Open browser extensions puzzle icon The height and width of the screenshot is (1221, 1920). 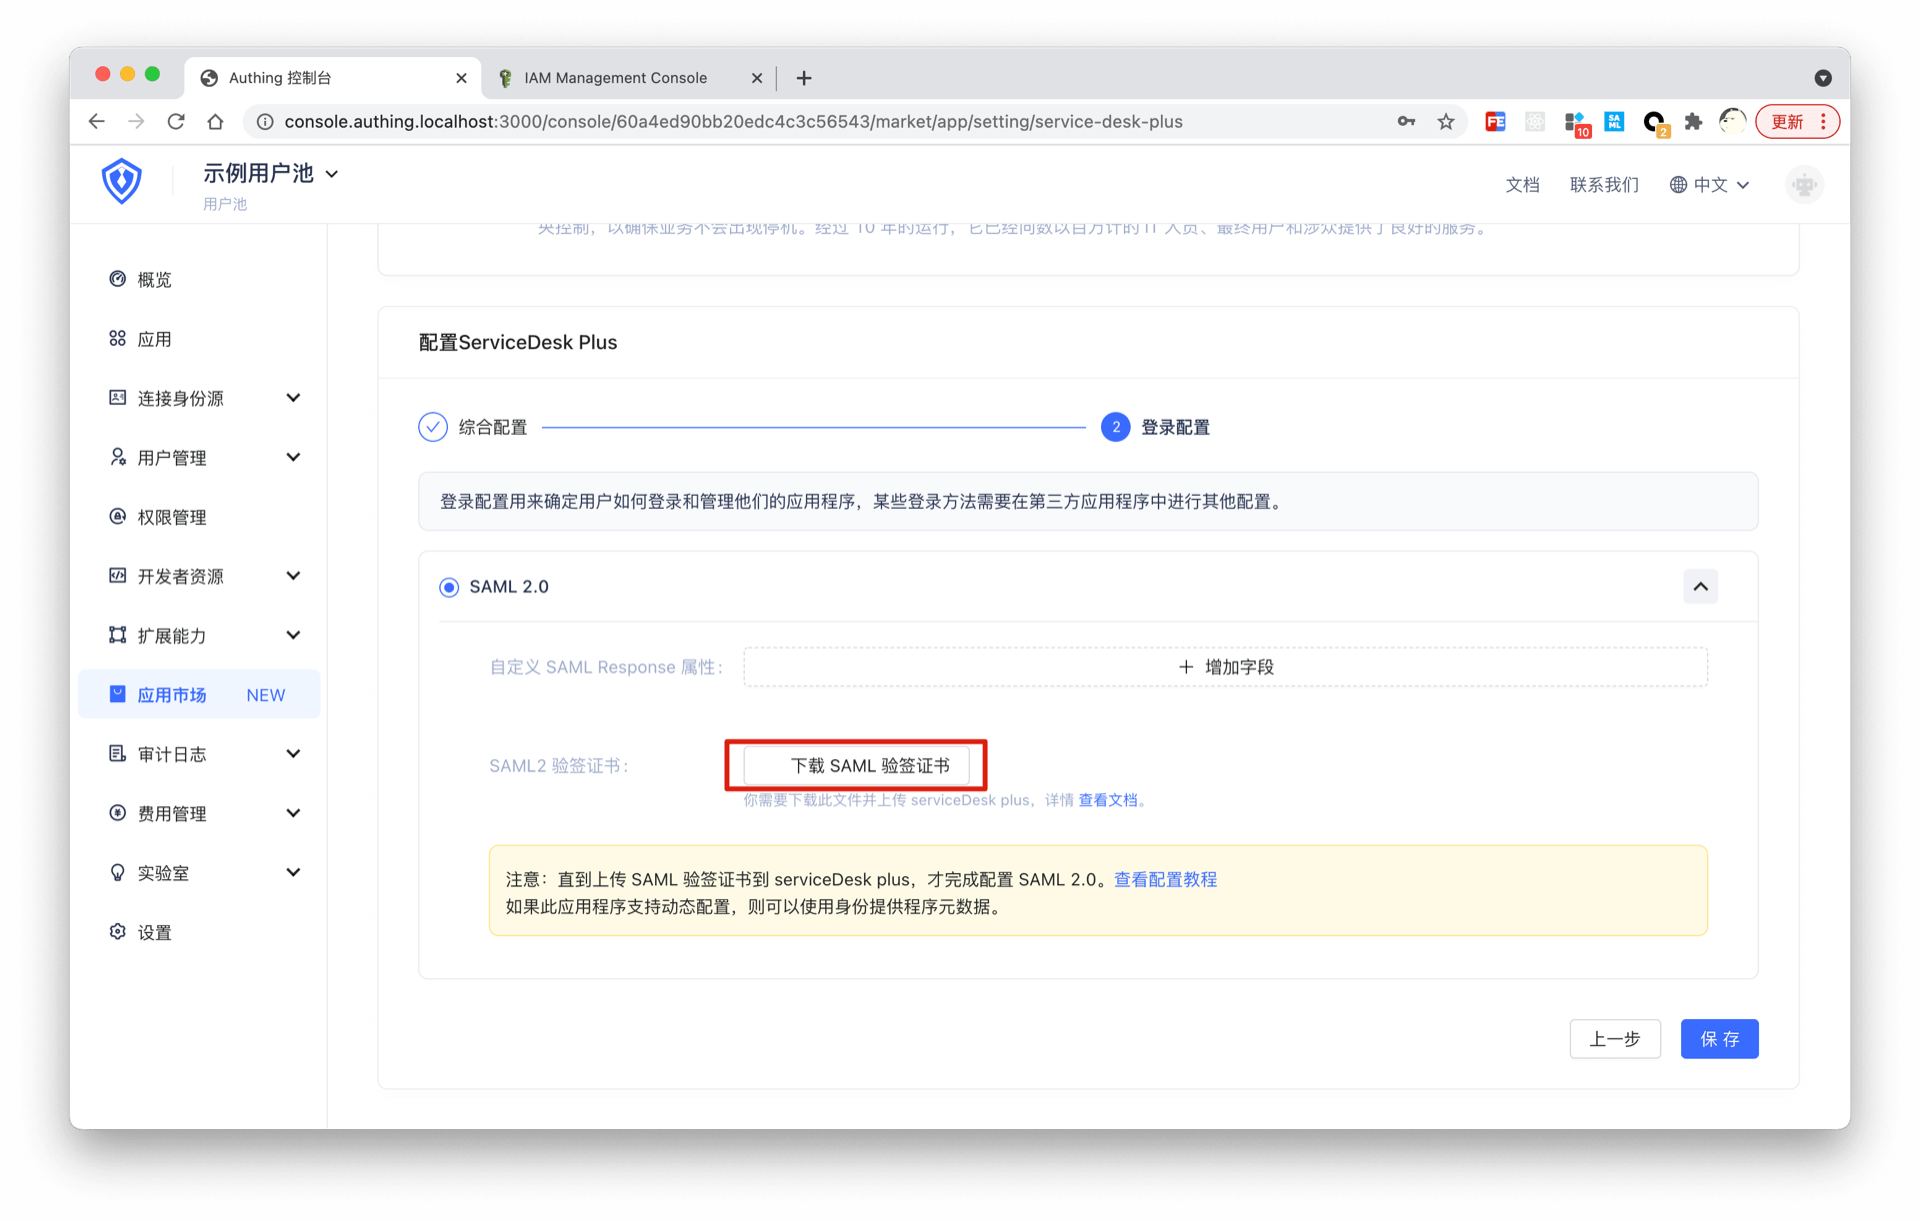pyautogui.click(x=1693, y=122)
